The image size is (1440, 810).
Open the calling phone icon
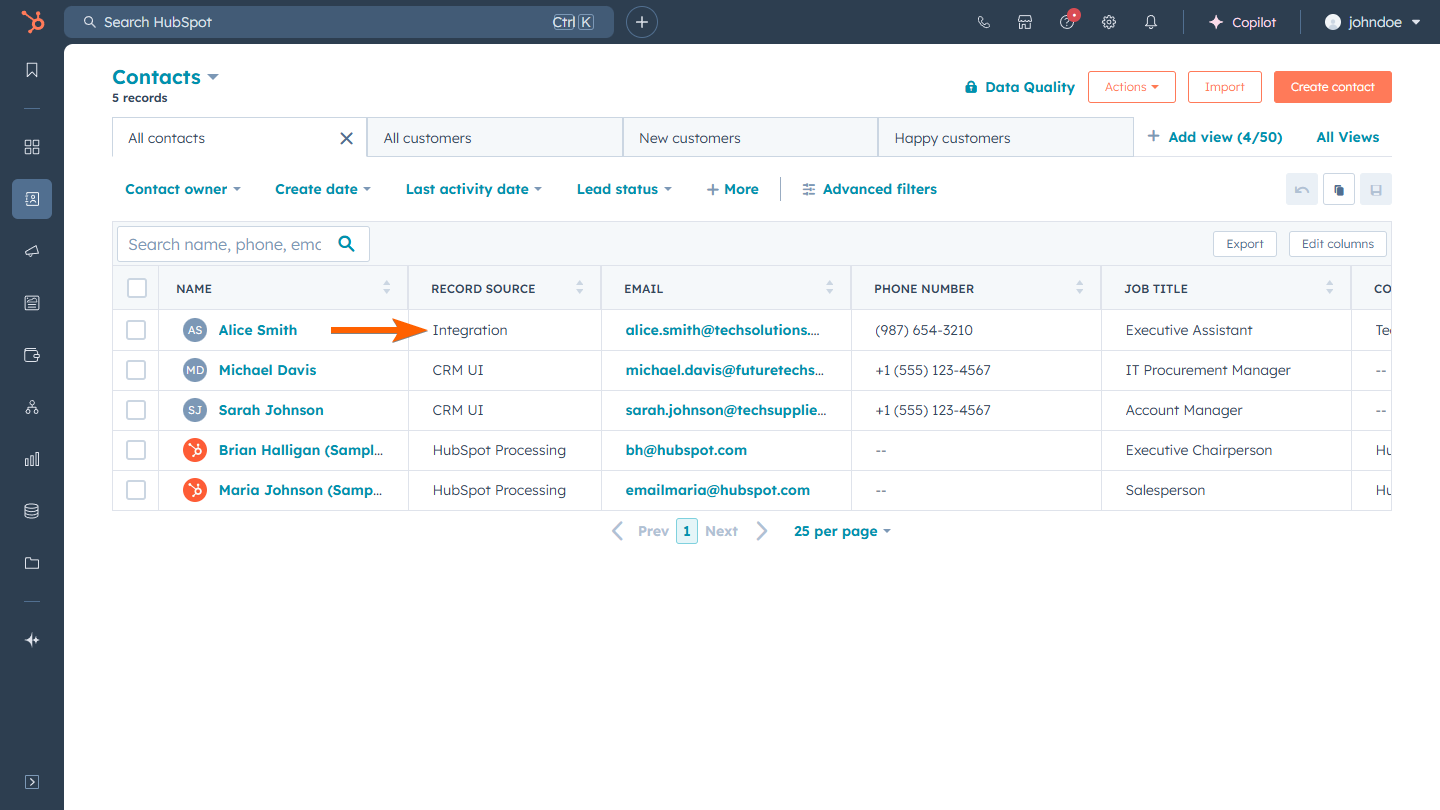pos(983,22)
